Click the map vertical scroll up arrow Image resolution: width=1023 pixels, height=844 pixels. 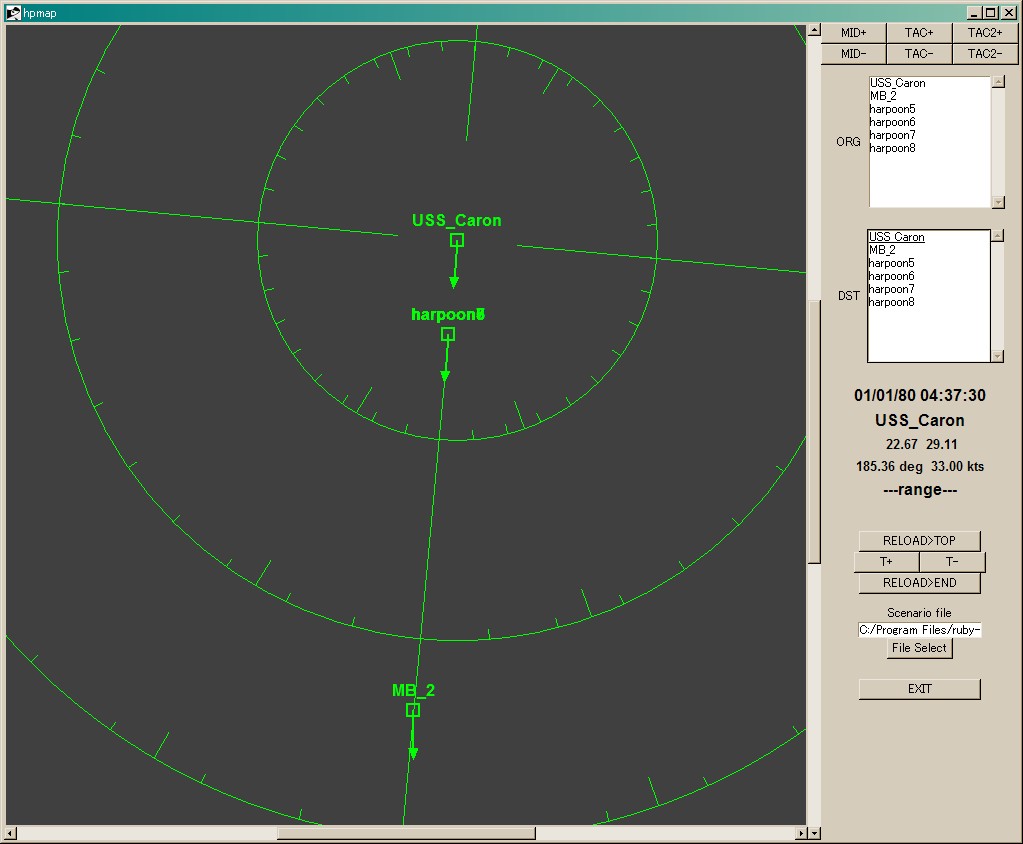(x=814, y=30)
